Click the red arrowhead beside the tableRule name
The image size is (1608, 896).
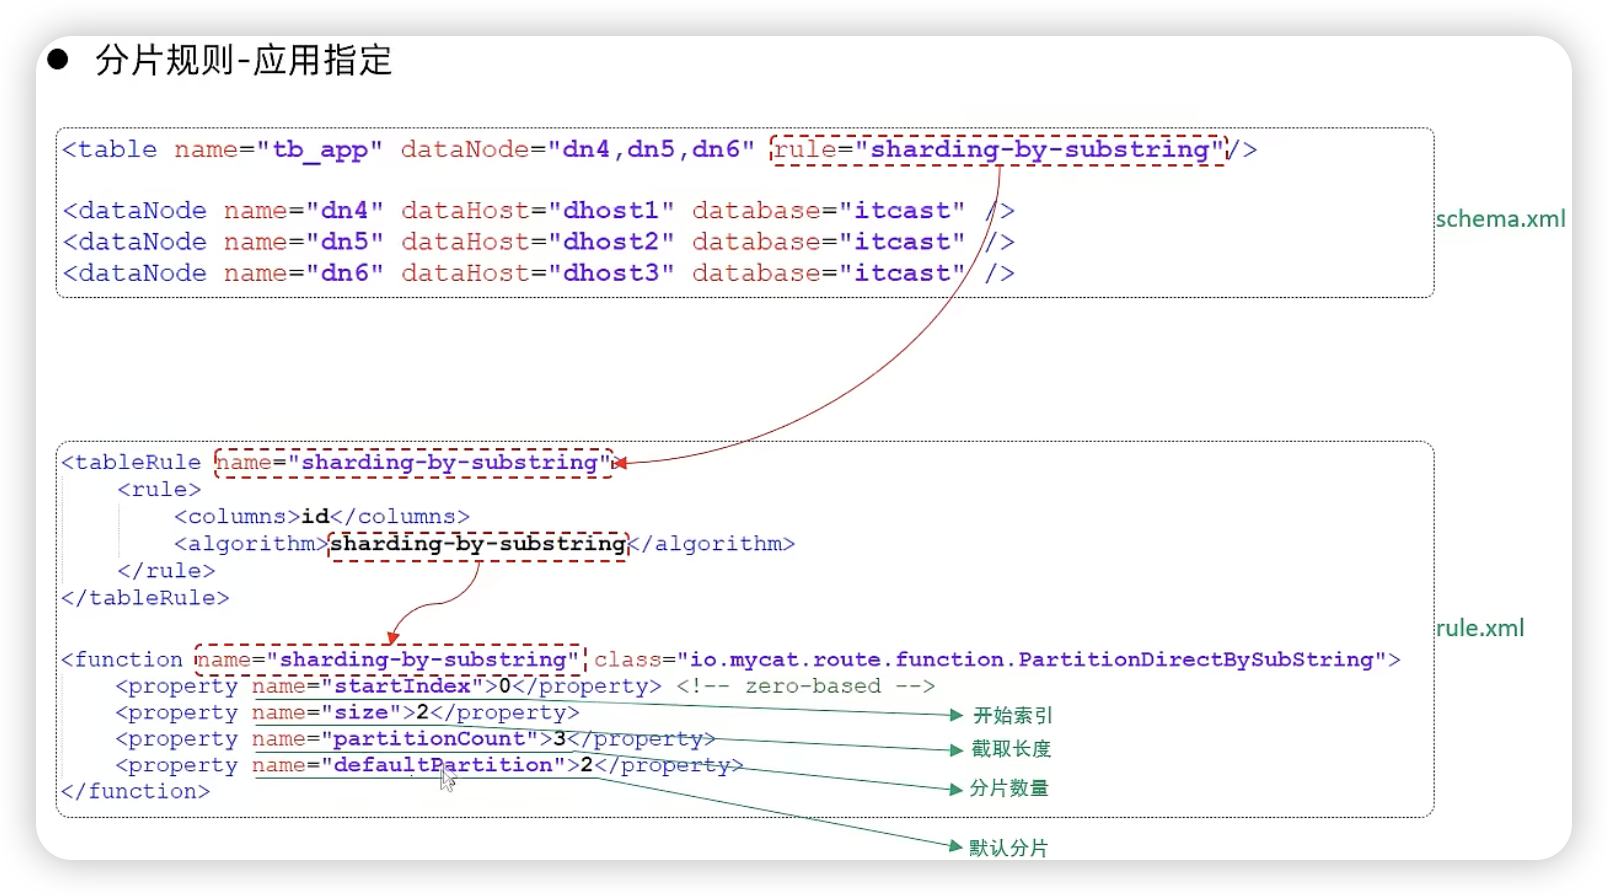(621, 463)
